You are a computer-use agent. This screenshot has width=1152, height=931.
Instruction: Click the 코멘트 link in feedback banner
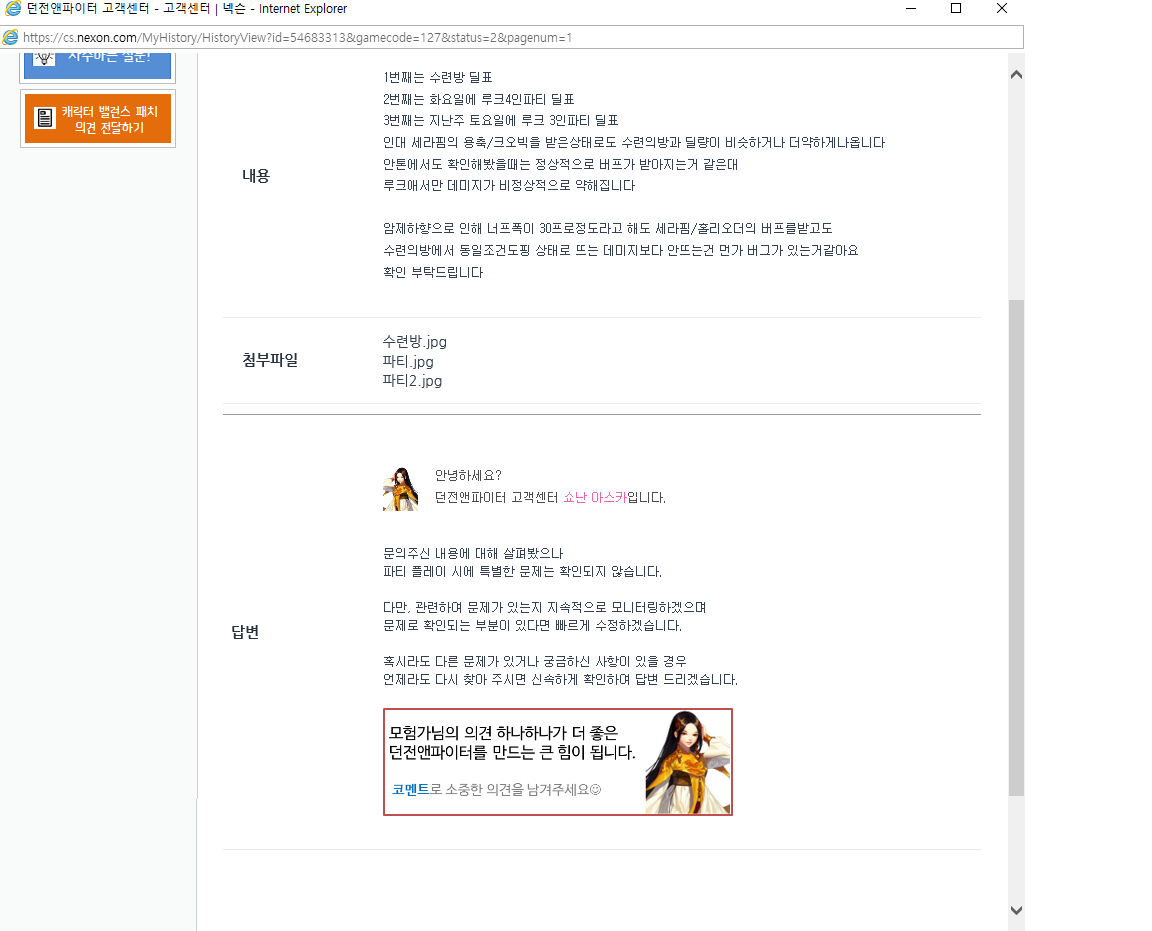point(410,790)
